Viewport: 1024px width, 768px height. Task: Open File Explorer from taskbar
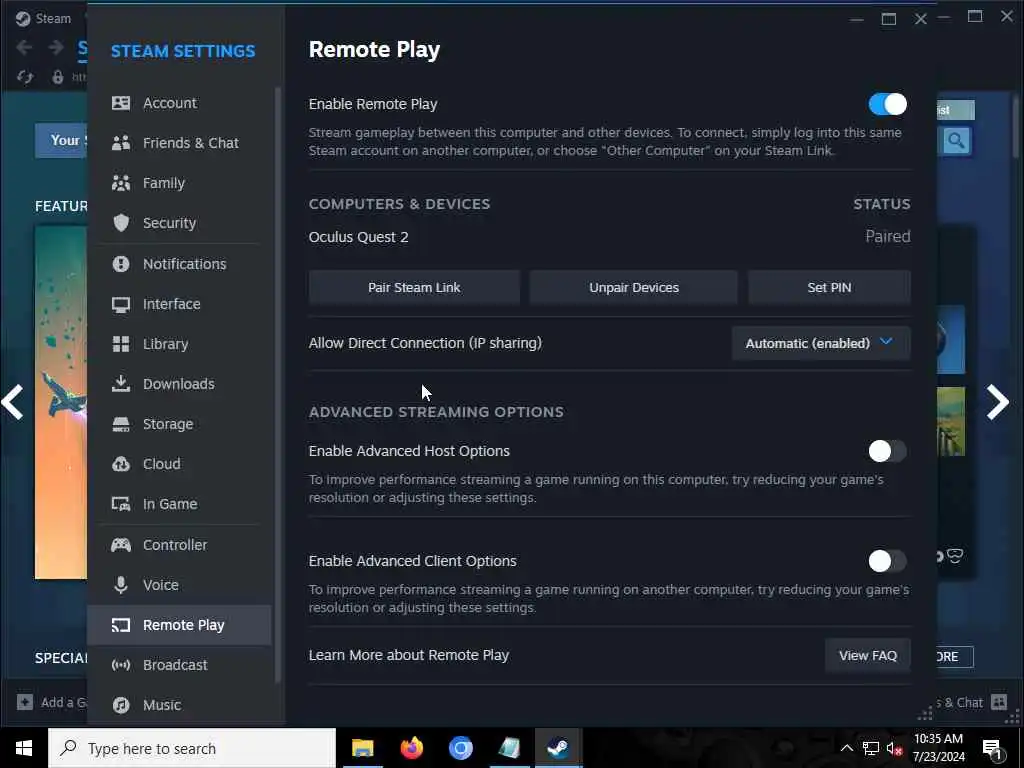click(x=362, y=748)
